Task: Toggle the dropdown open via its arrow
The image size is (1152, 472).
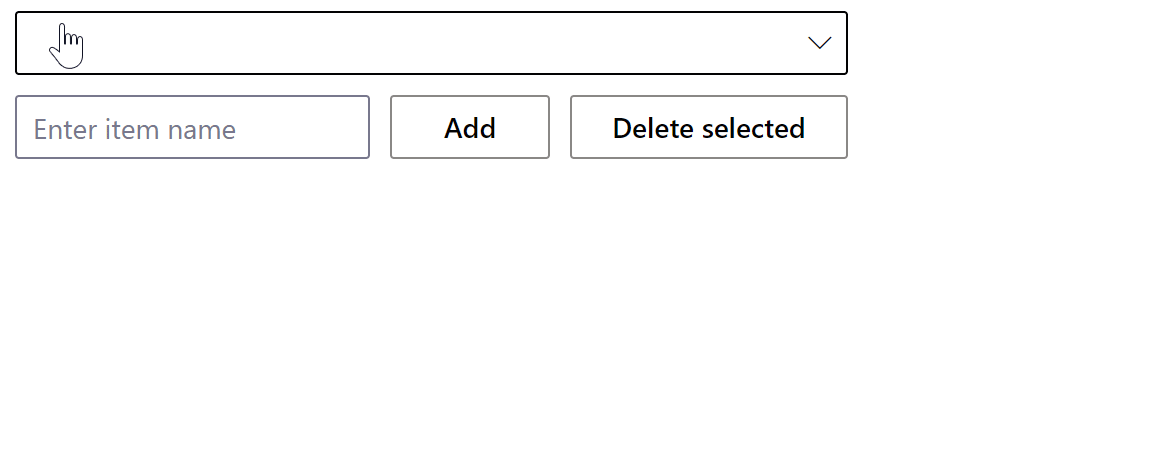Action: [819, 42]
